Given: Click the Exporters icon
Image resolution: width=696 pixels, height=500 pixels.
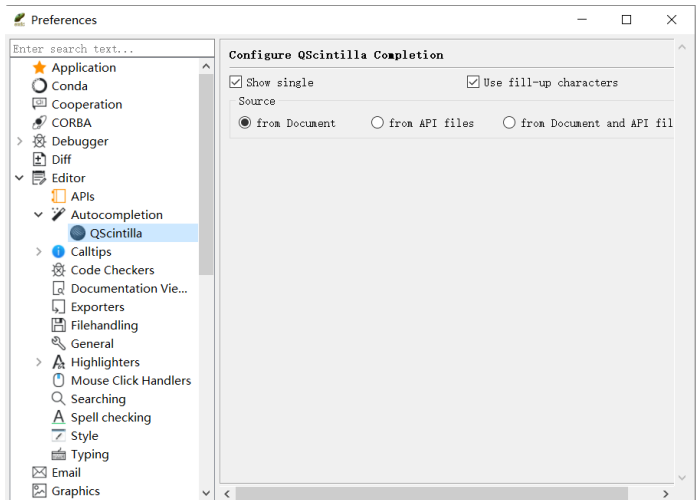Looking at the screenshot, I should tap(58, 307).
